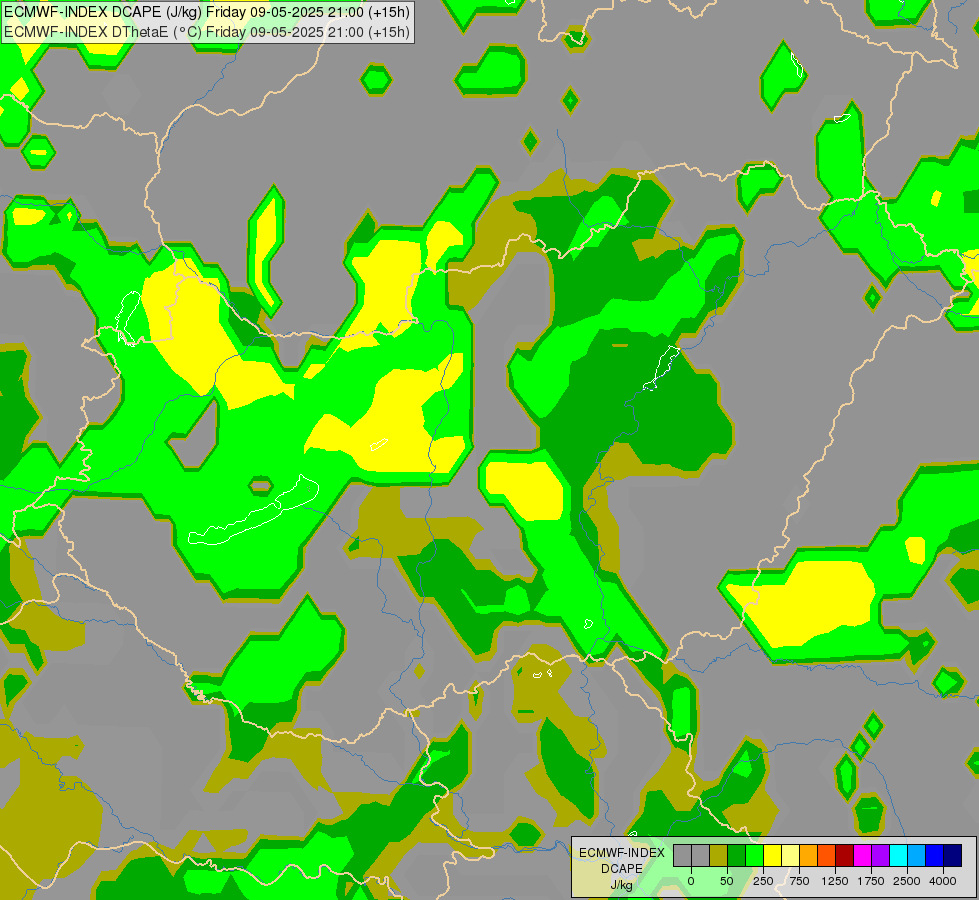
Task: Pick the navy legend swatch
Action: pyautogui.click(x=953, y=855)
